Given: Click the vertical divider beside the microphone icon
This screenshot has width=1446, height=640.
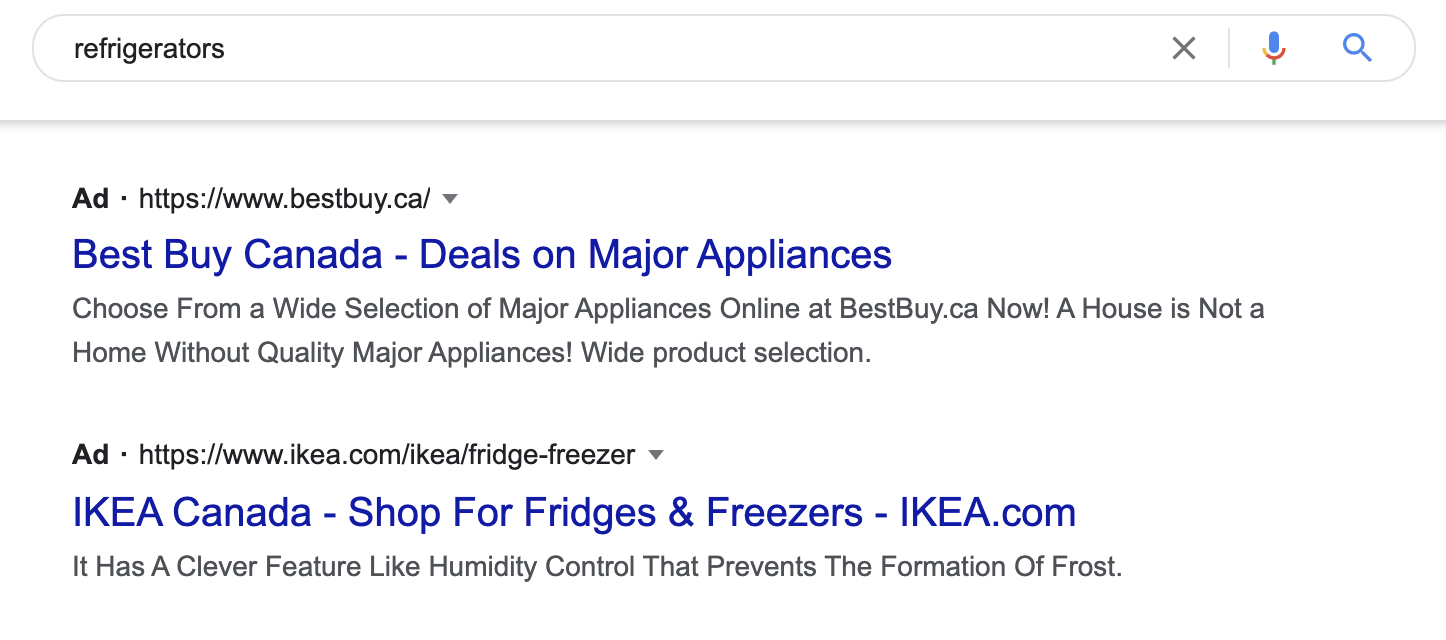Looking at the screenshot, I should point(1229,48).
